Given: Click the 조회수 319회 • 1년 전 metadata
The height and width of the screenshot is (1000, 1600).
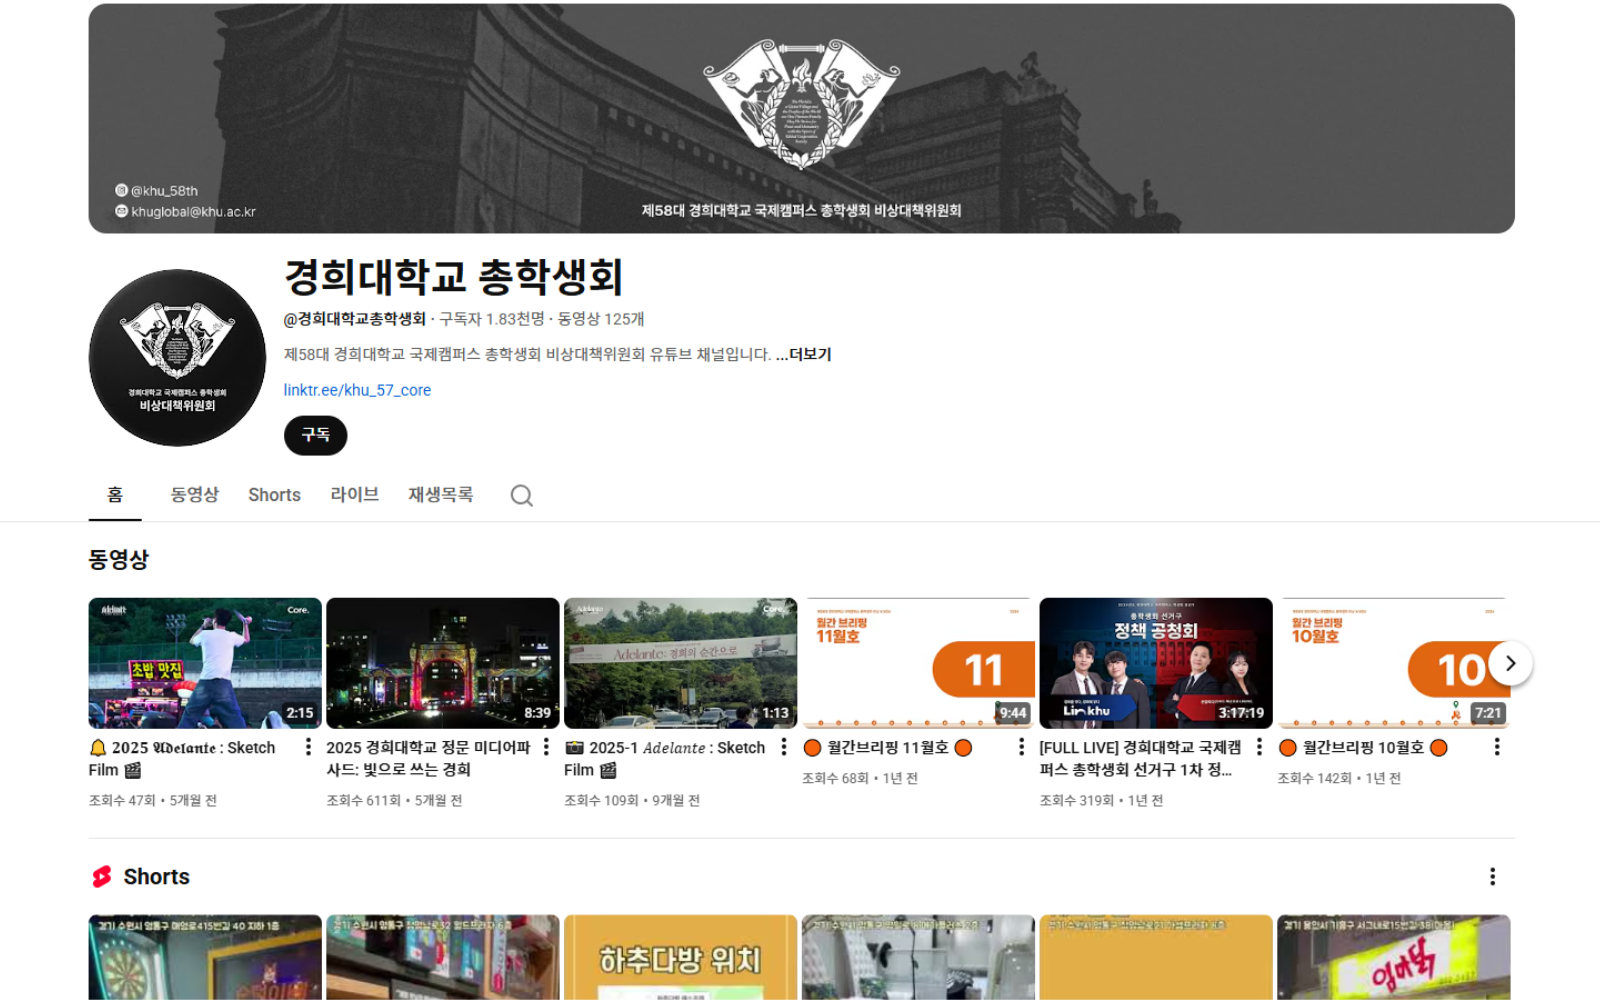Looking at the screenshot, I should [1101, 800].
